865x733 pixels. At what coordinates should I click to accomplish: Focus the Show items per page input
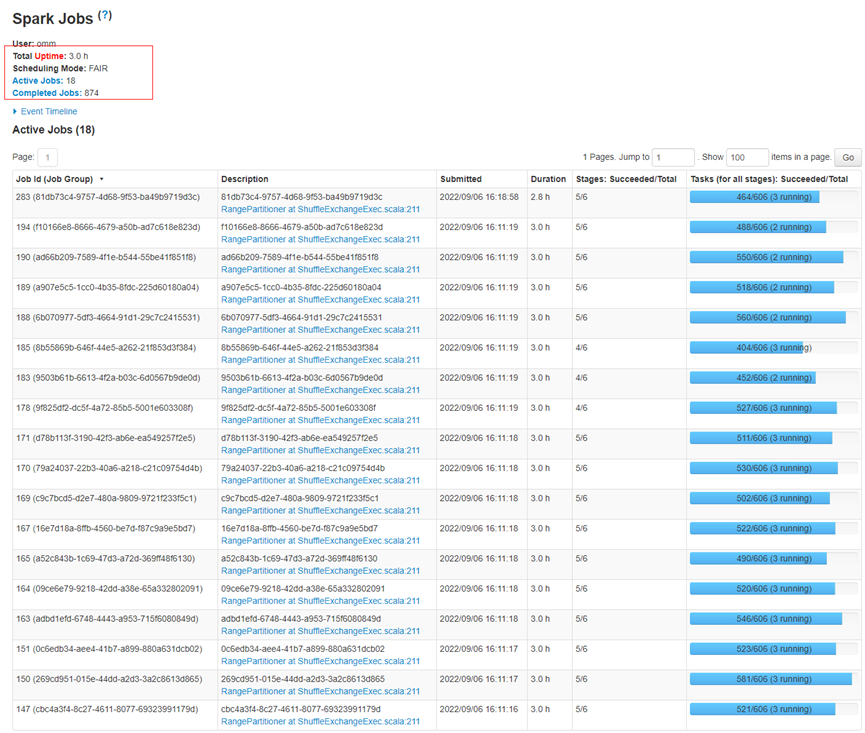point(747,157)
